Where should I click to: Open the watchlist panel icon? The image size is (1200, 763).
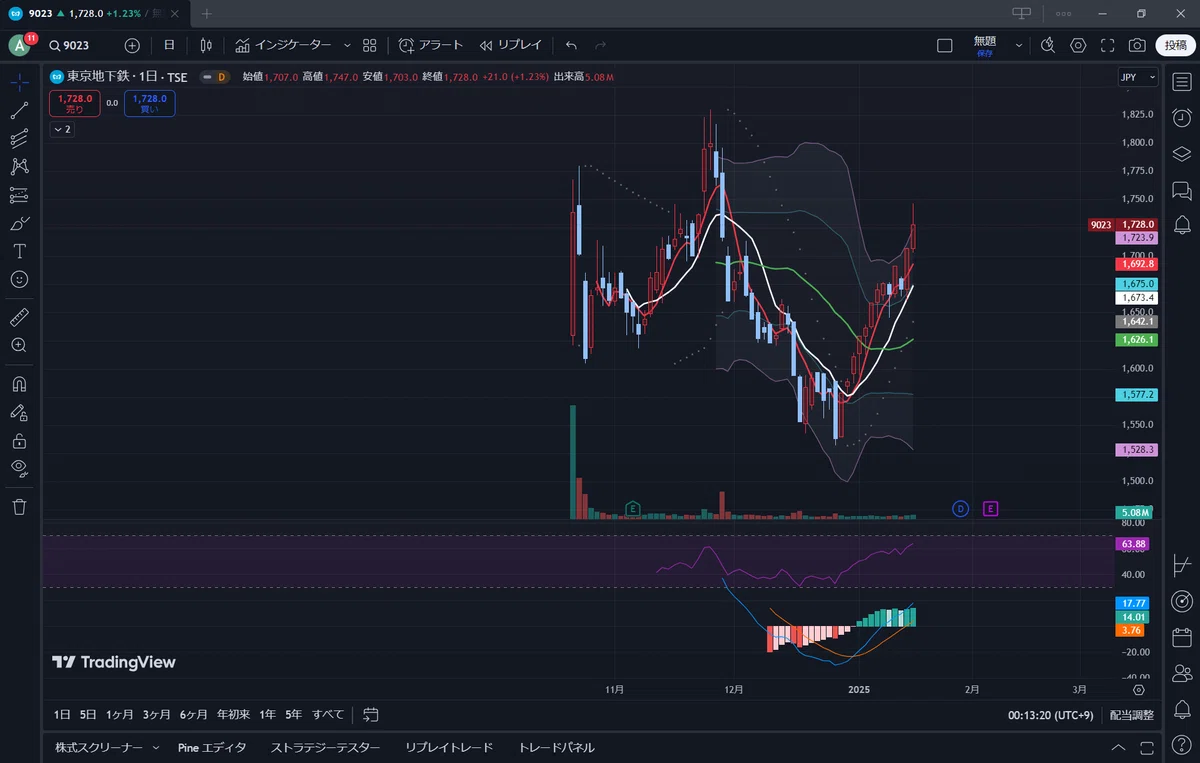point(1182,83)
